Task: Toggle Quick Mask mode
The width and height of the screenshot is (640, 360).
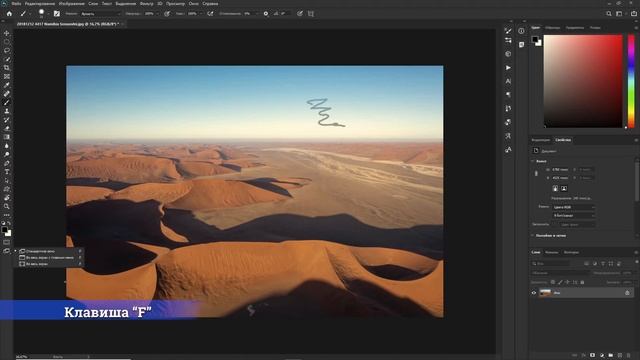Action: (7, 242)
